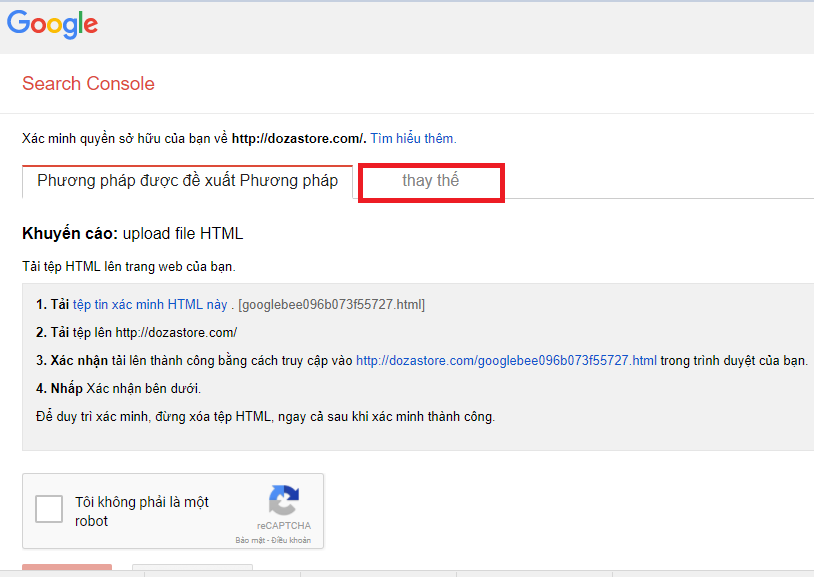Open the "Tìm hiểu thêm" link
The height and width of the screenshot is (577, 814).
[x=413, y=139]
